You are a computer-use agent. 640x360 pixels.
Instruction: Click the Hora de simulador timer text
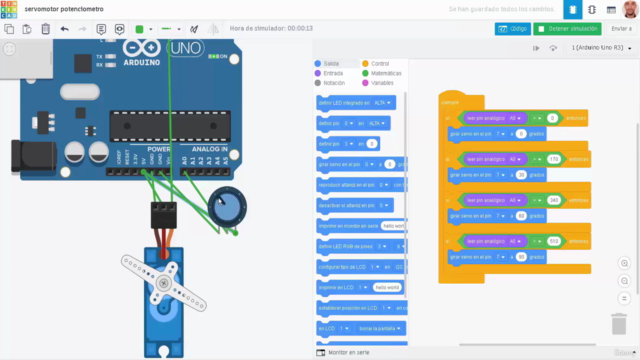271,29
